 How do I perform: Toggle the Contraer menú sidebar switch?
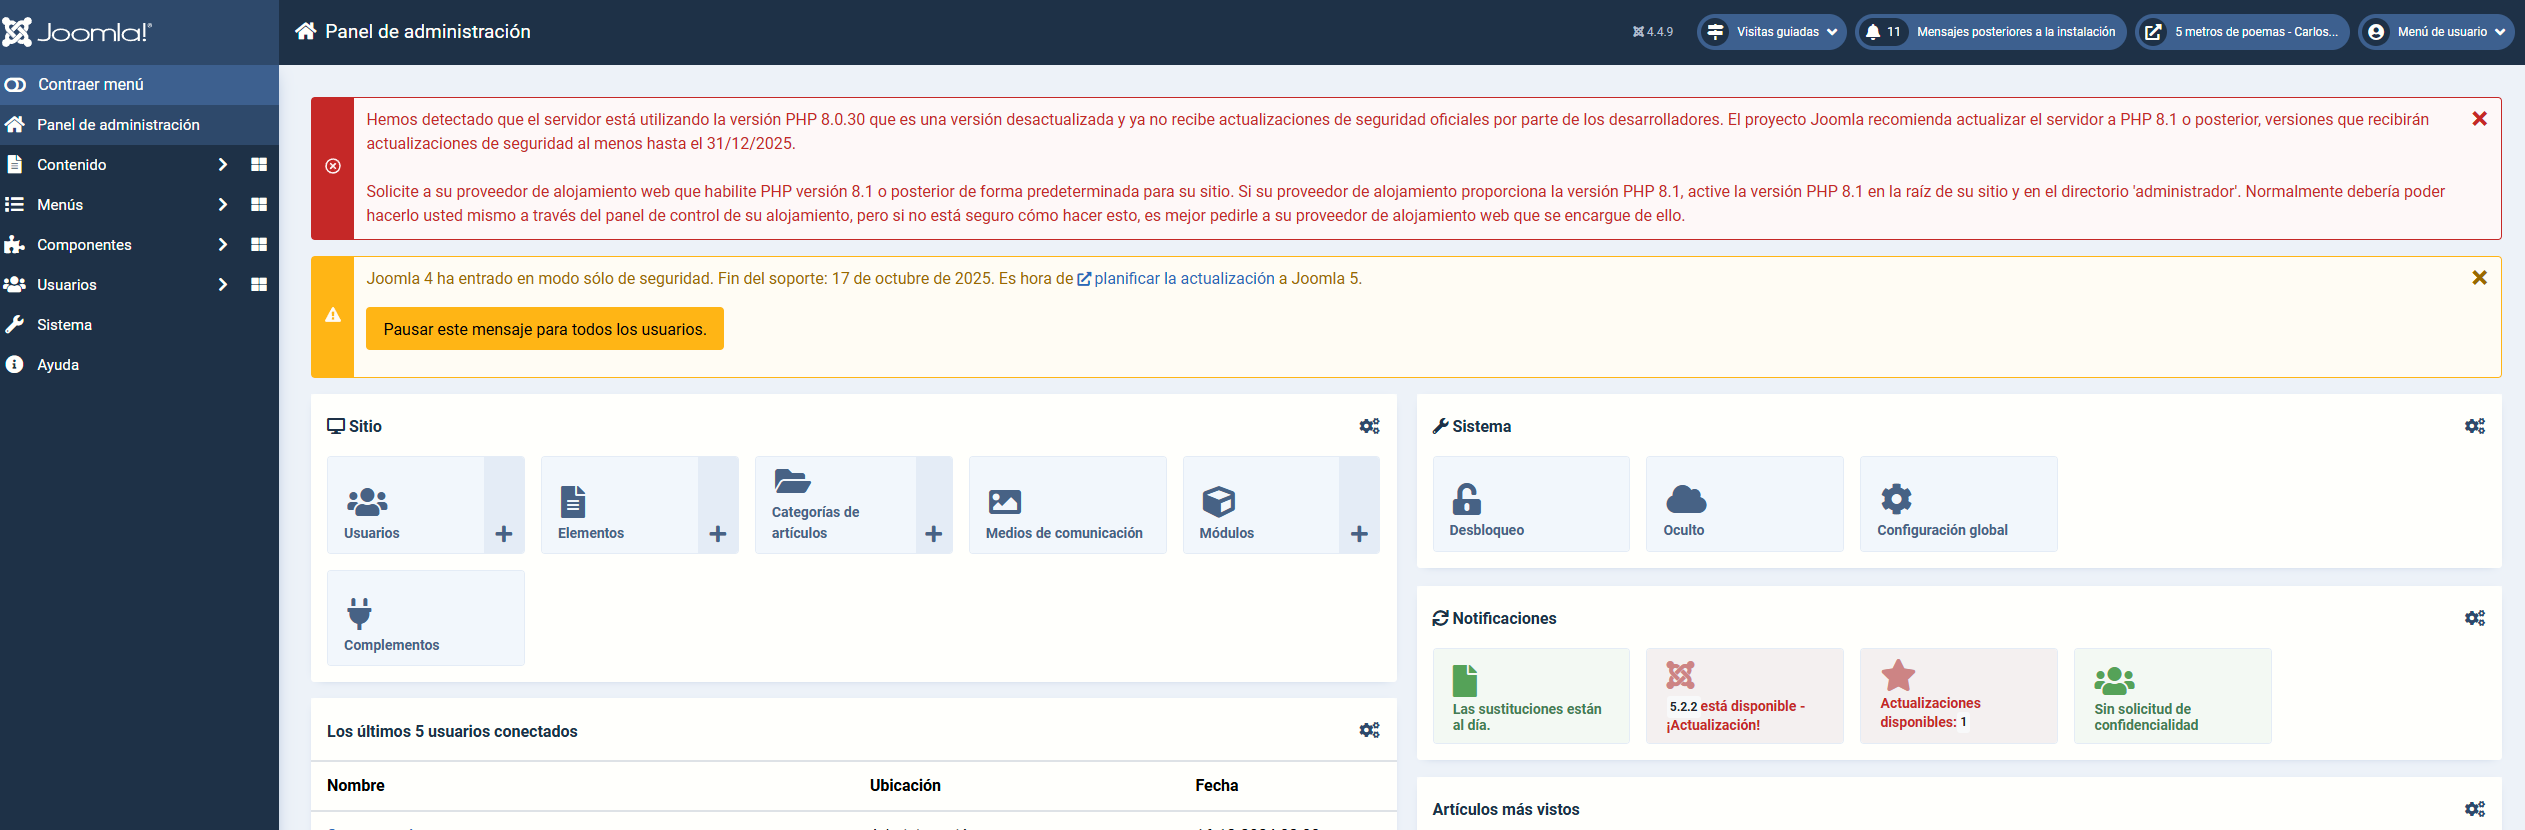coord(139,85)
